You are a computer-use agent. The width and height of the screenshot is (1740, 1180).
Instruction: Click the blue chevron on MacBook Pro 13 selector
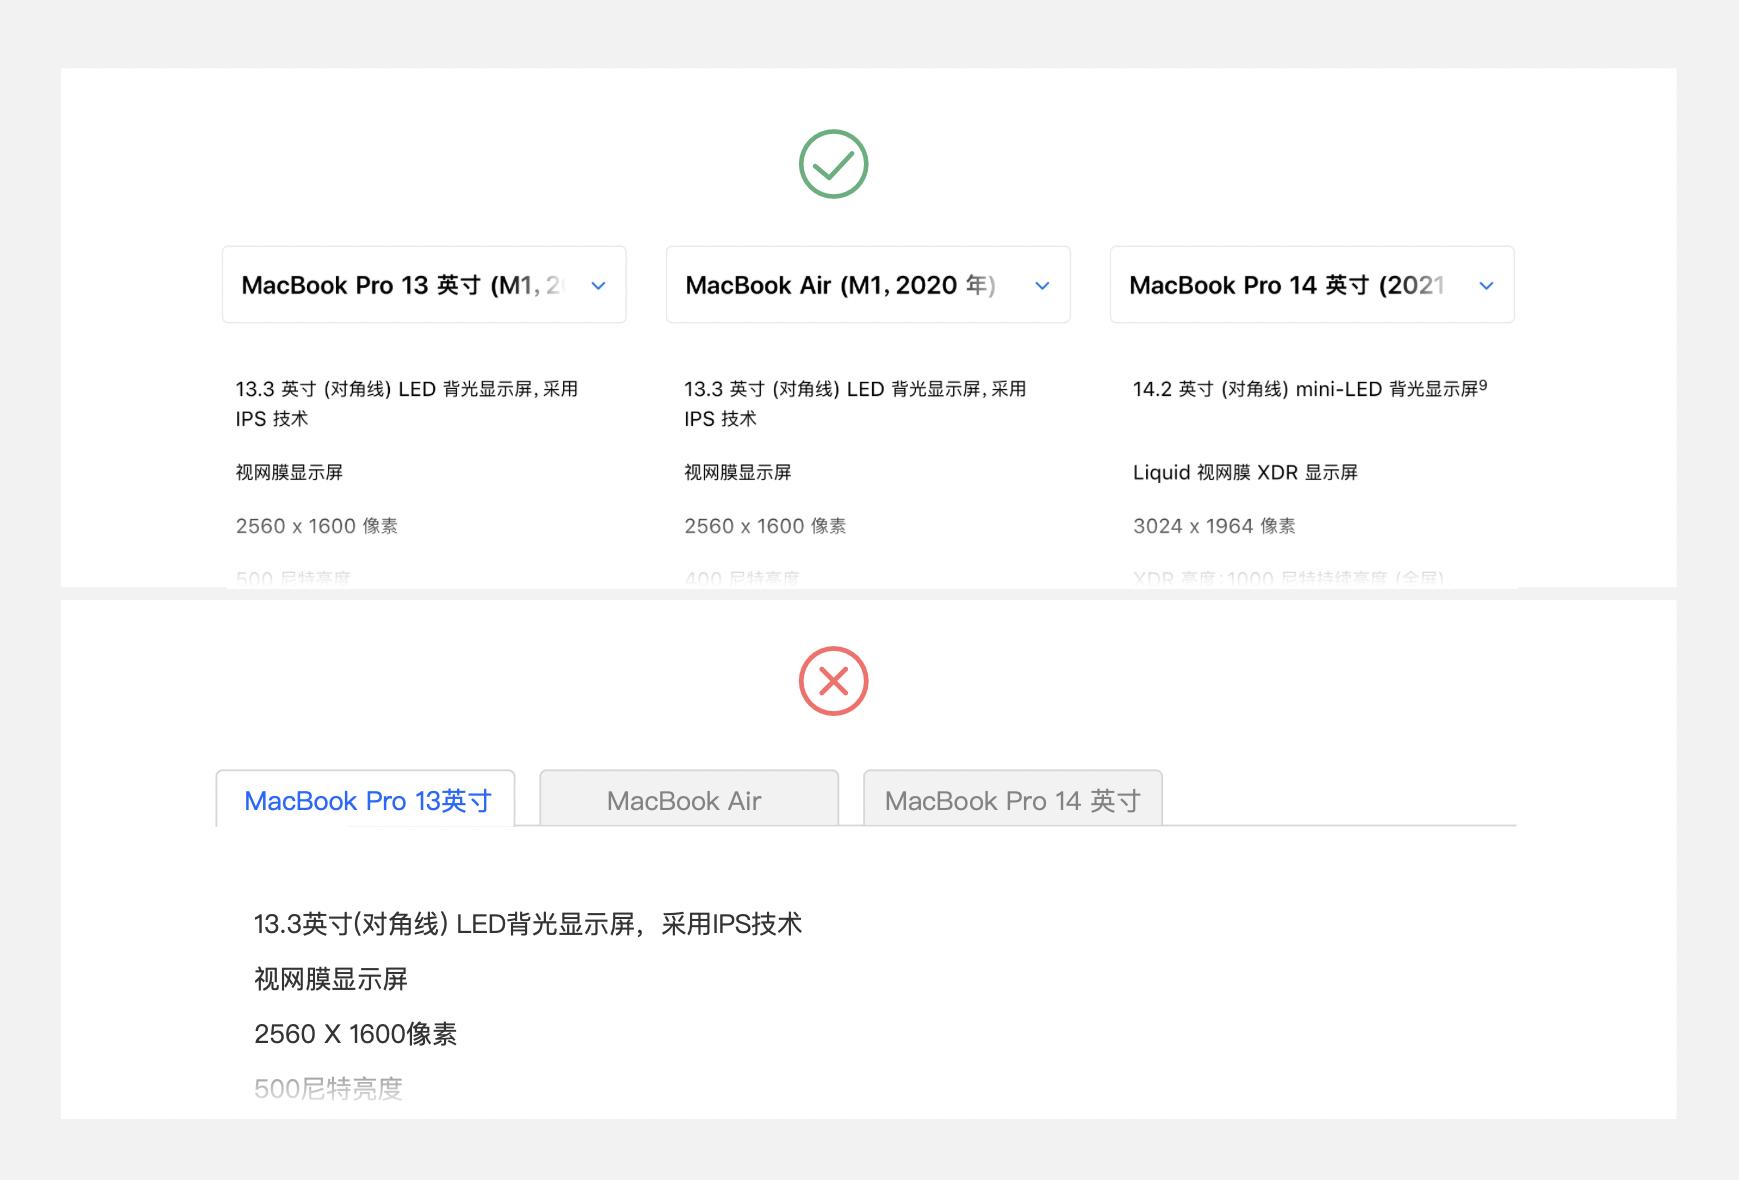(598, 285)
